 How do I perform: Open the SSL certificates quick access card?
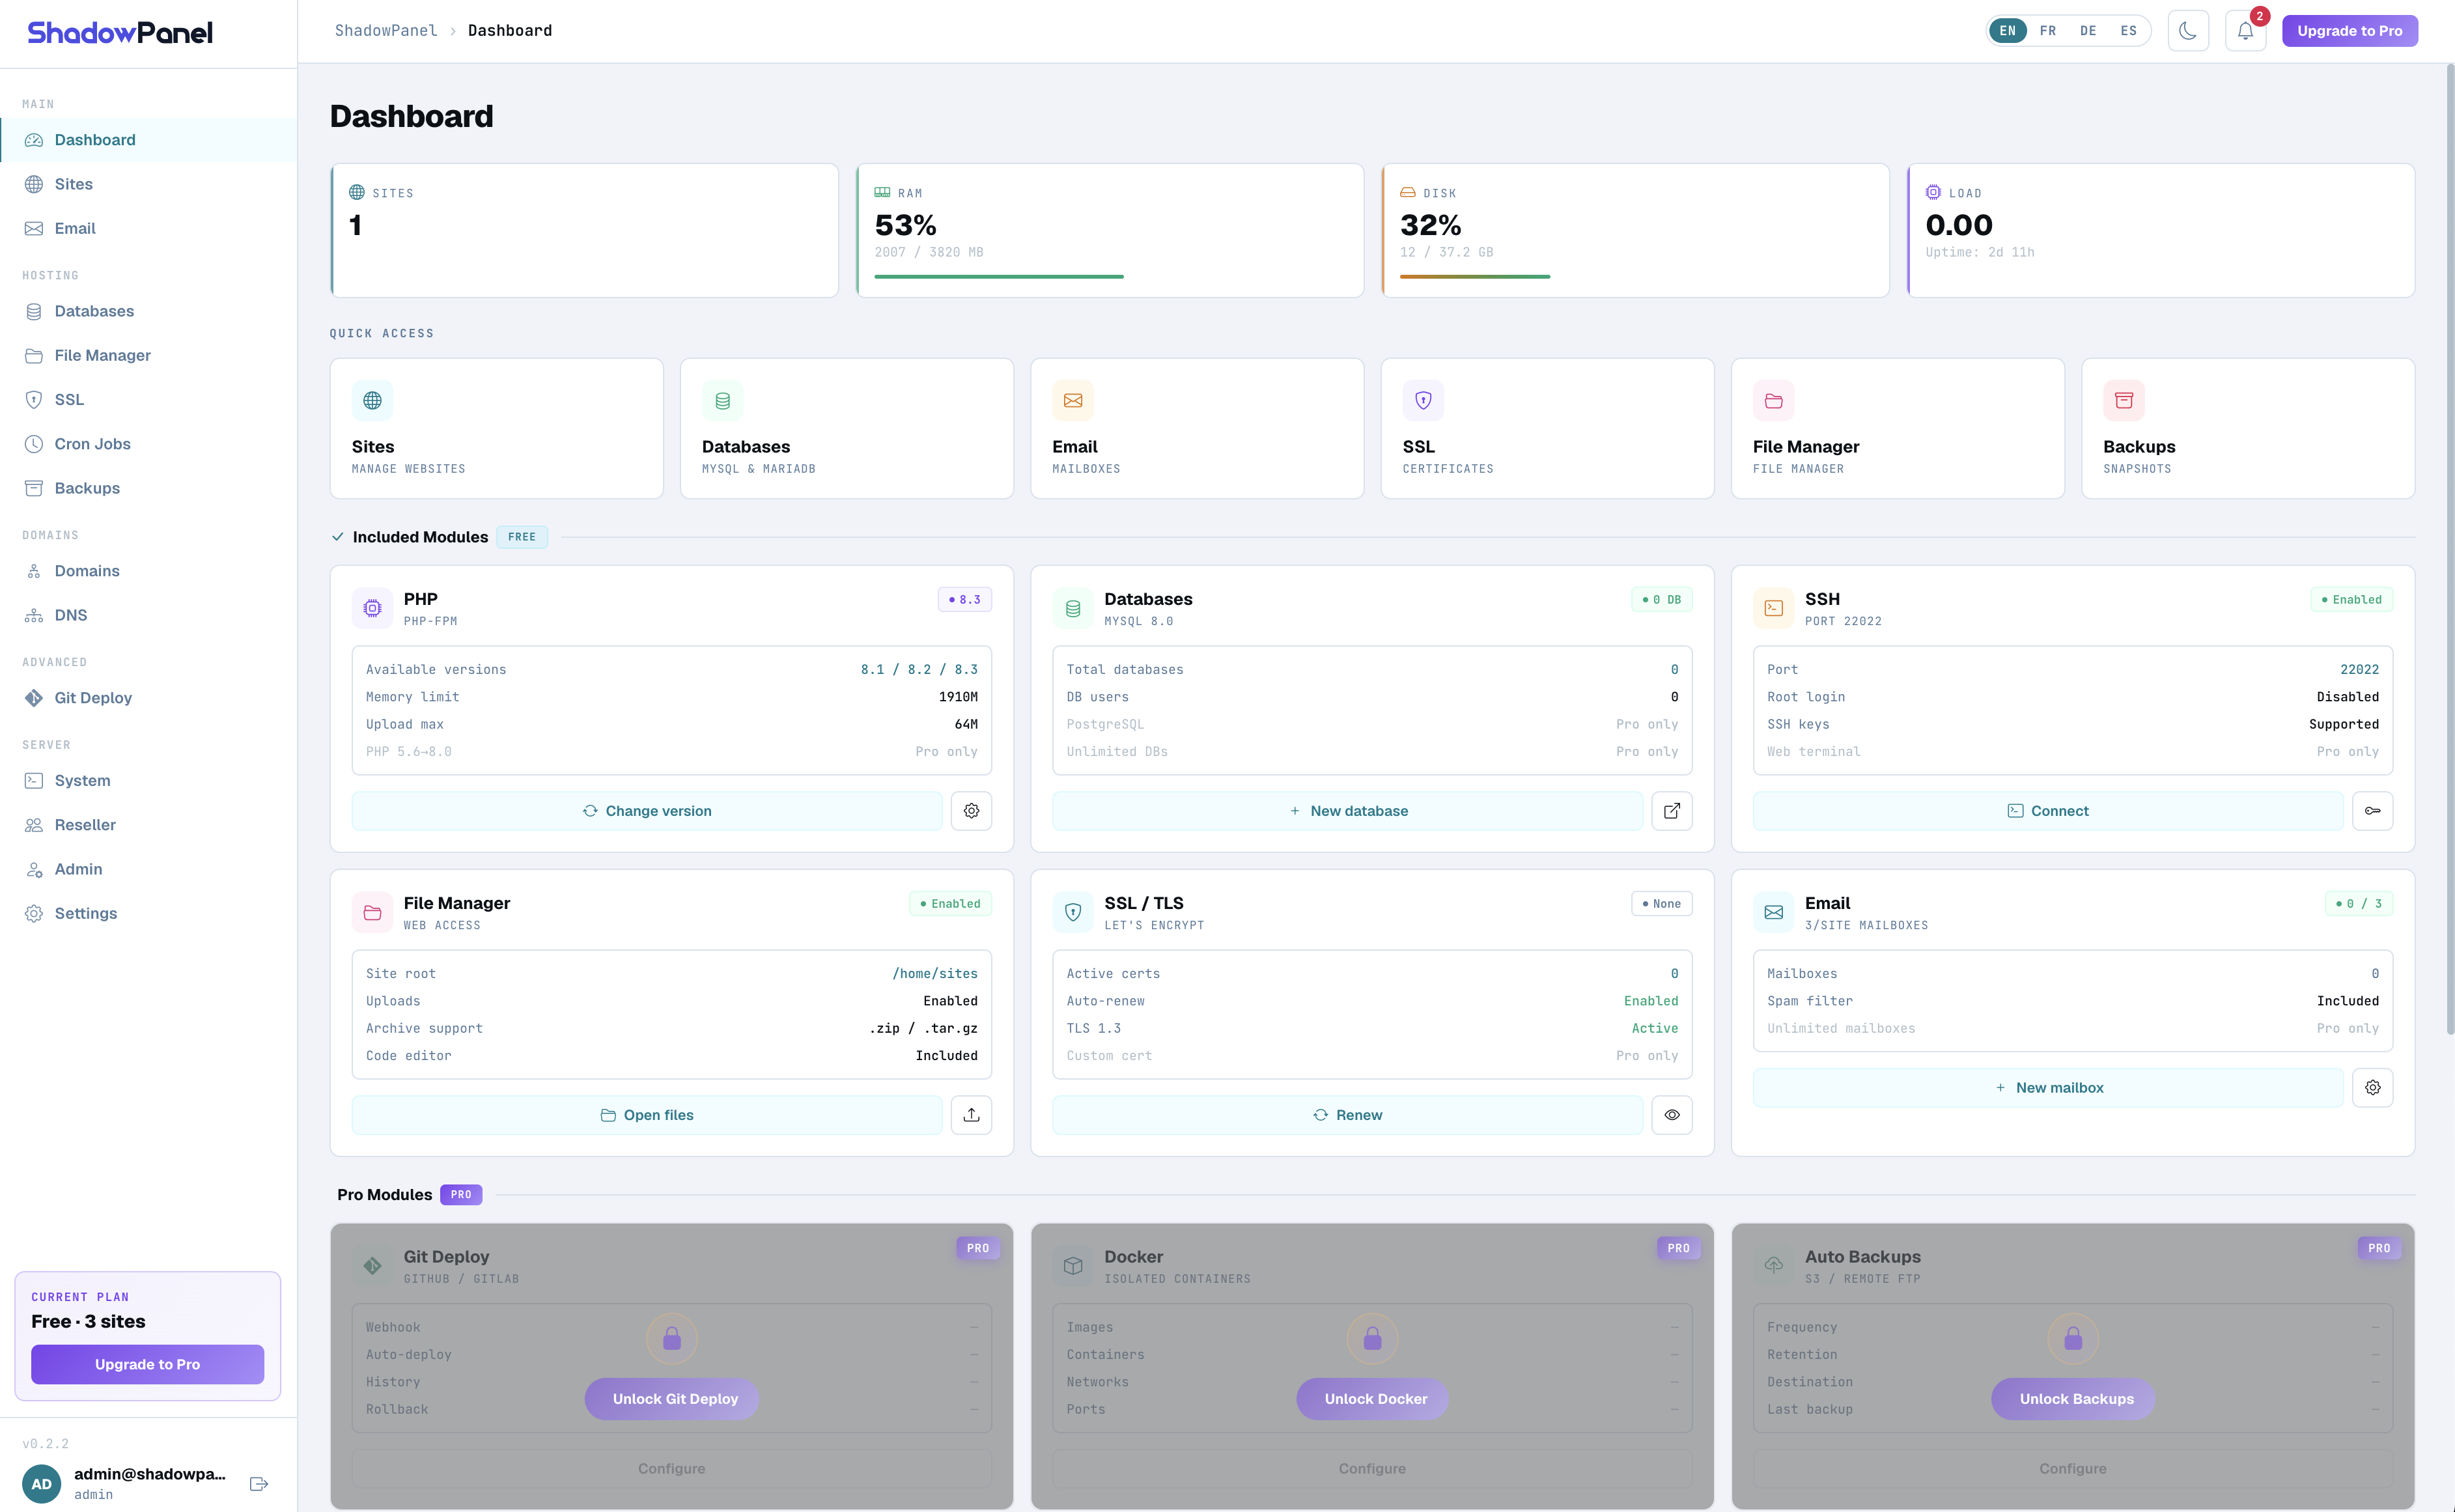click(x=1548, y=428)
